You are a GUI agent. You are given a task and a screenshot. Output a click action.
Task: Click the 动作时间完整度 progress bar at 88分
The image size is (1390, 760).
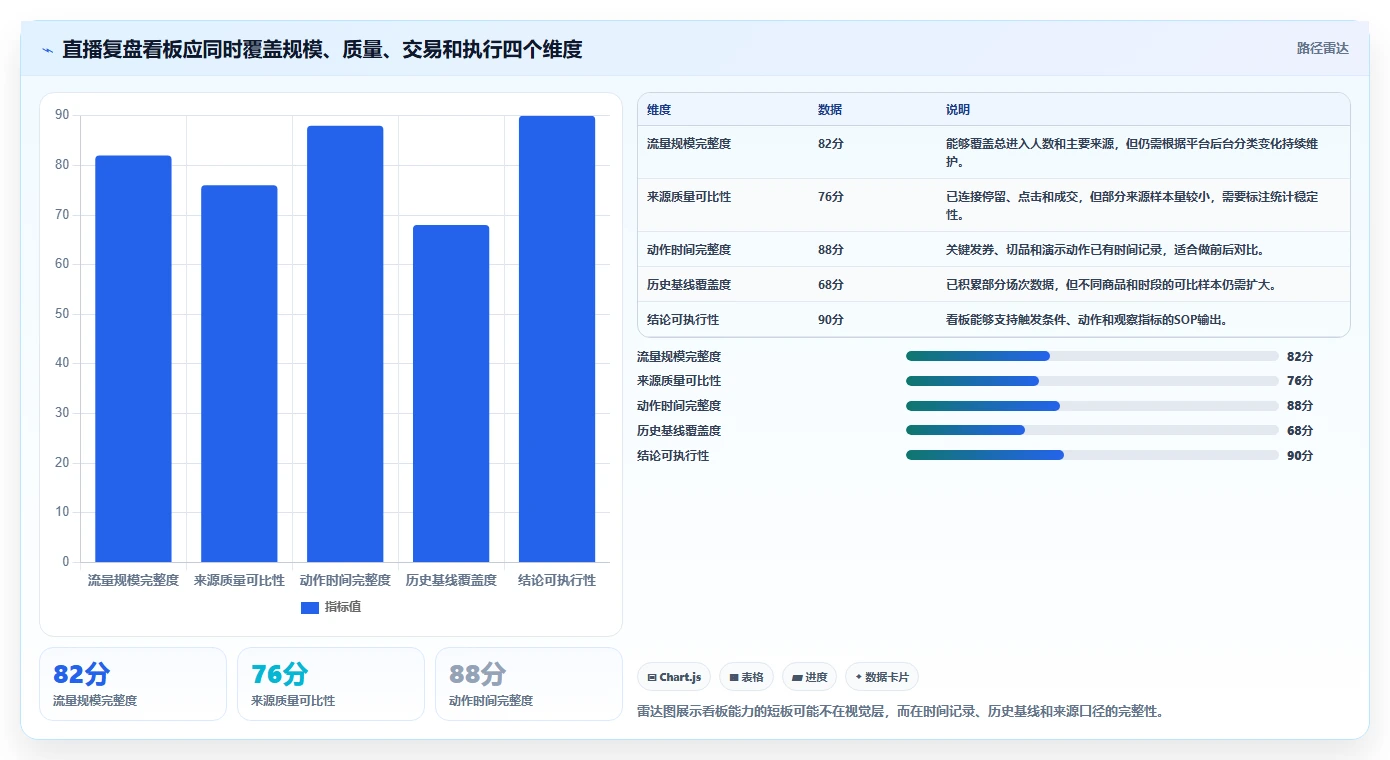click(1092, 406)
